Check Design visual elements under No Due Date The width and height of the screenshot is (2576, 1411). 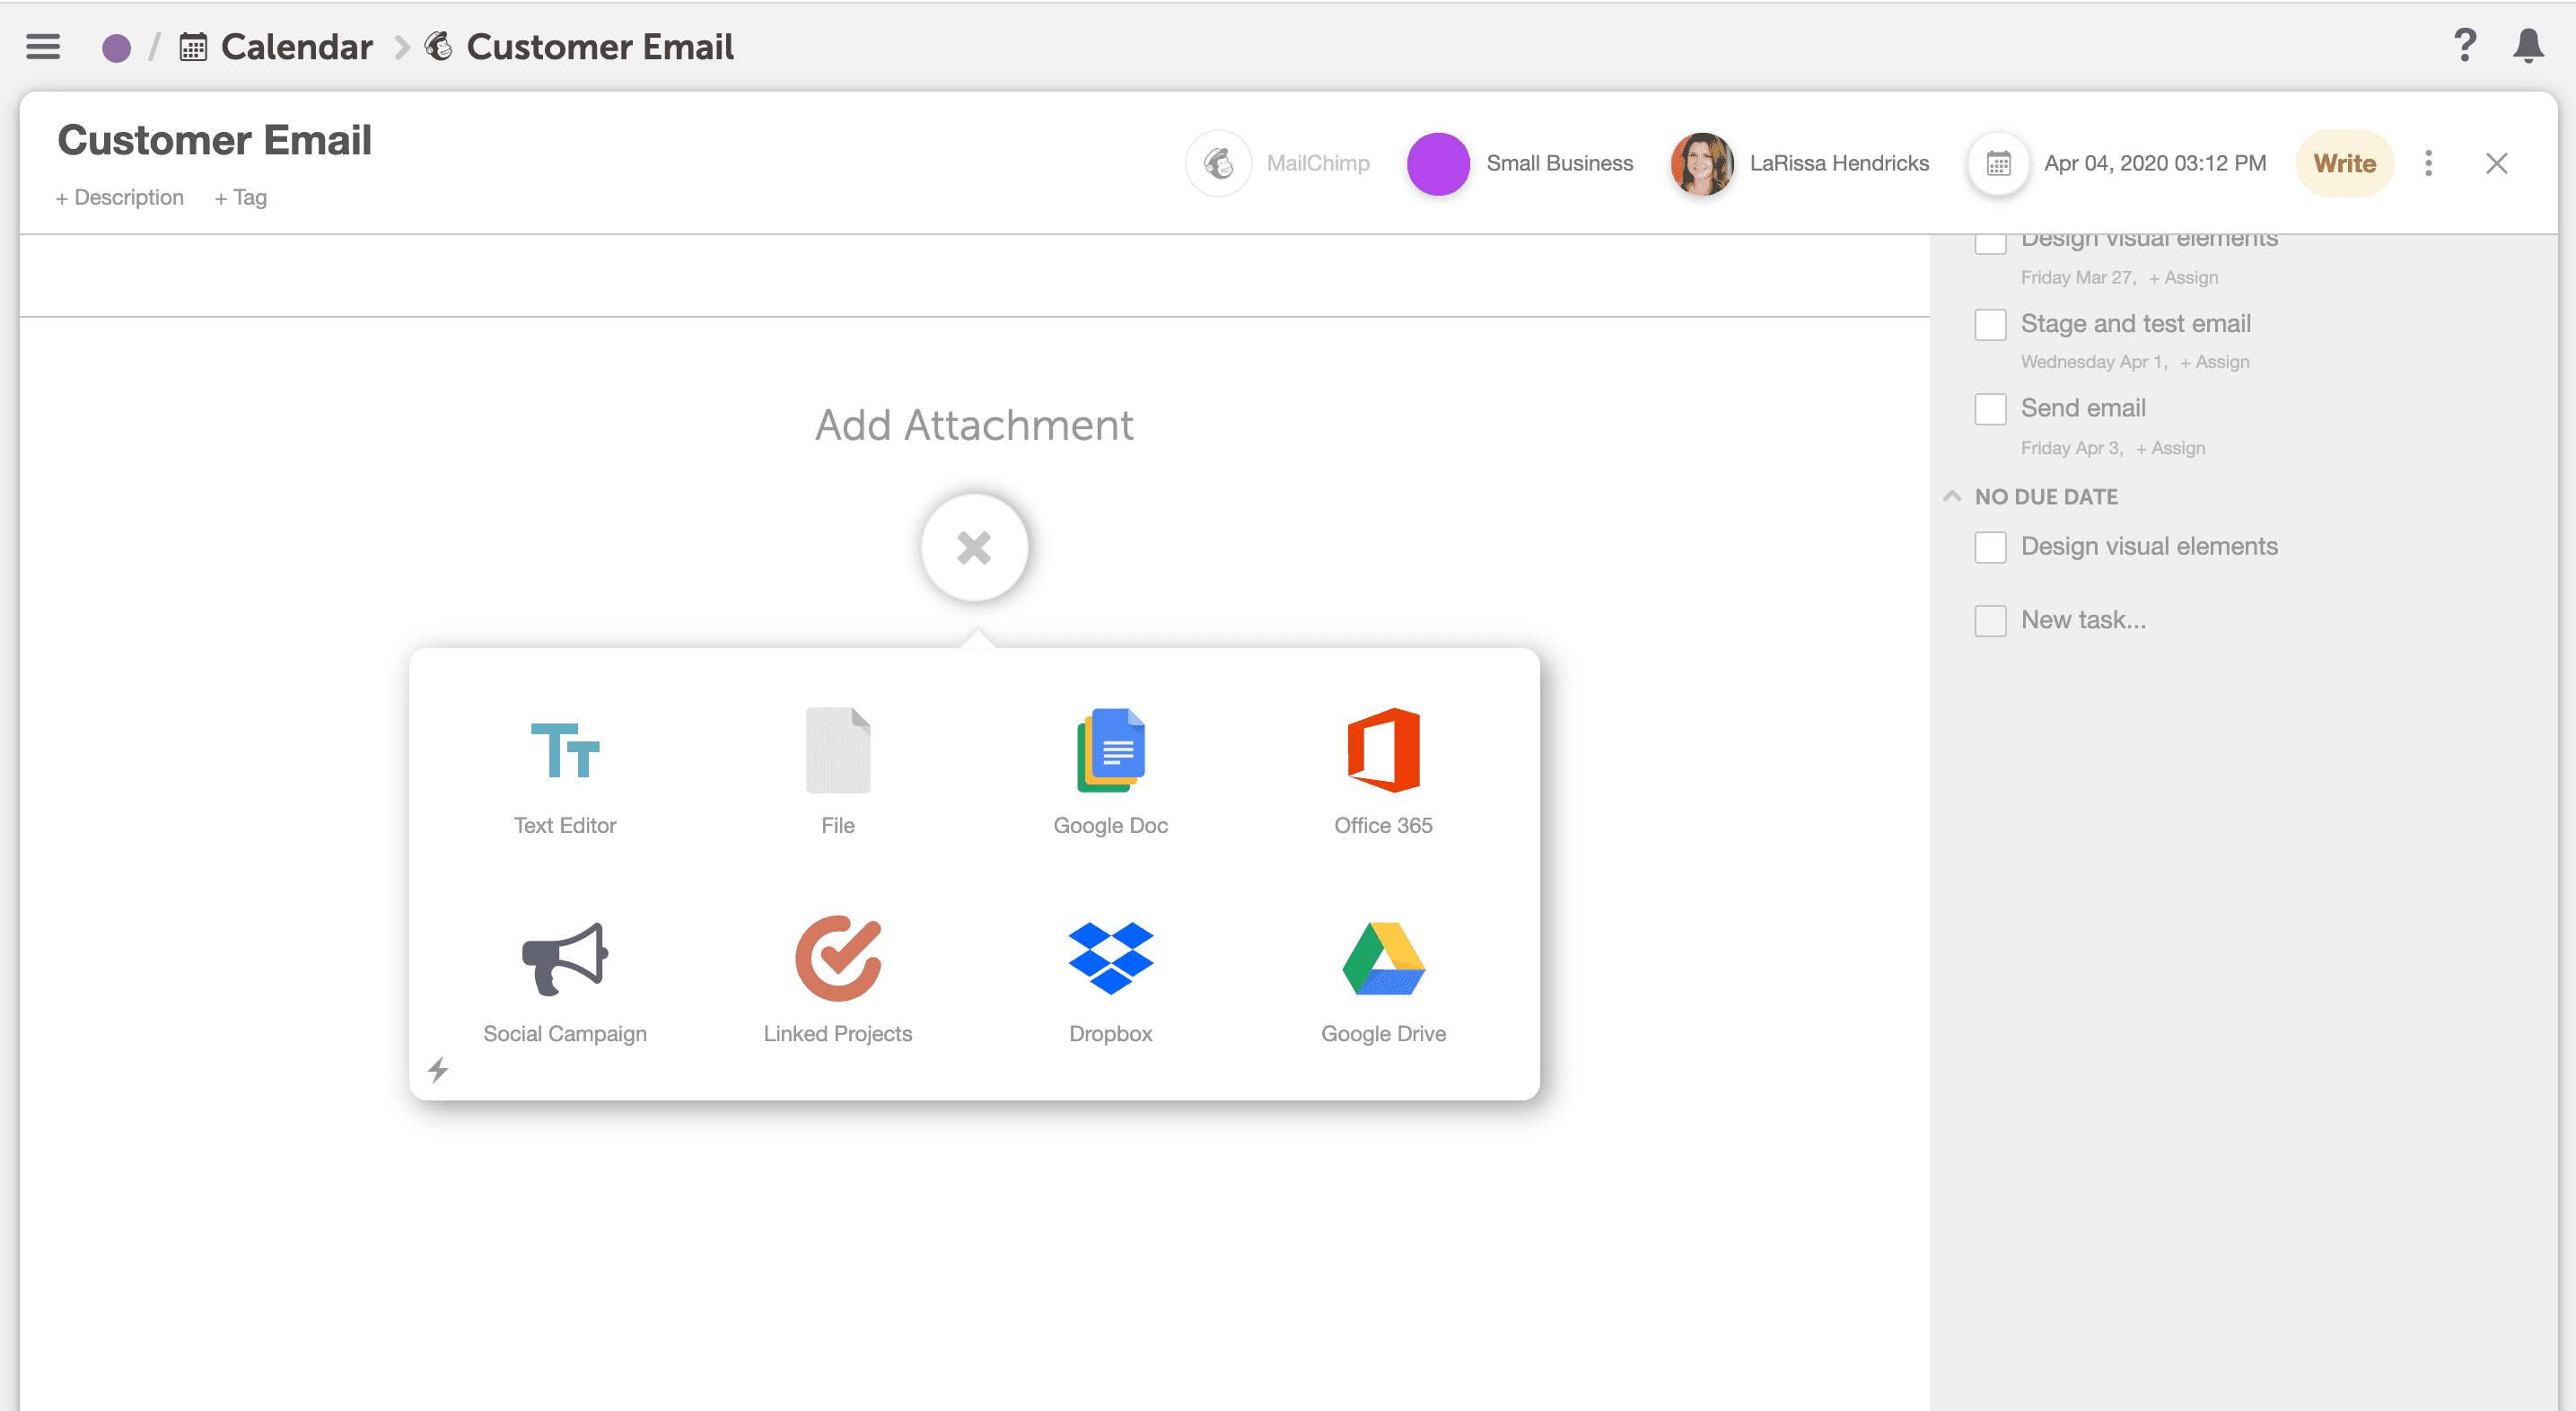pos(1990,547)
